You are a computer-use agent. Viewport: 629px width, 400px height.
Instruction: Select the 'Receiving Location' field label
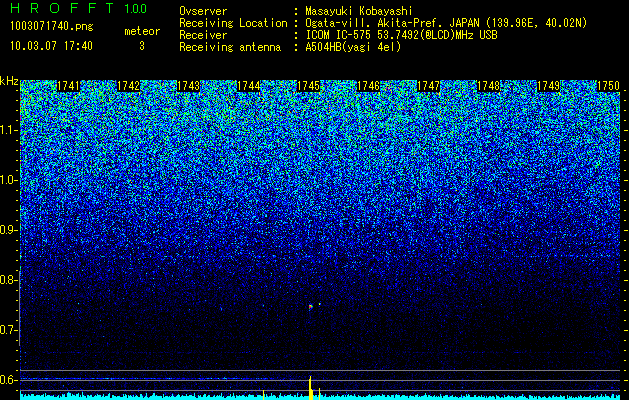coord(233,23)
